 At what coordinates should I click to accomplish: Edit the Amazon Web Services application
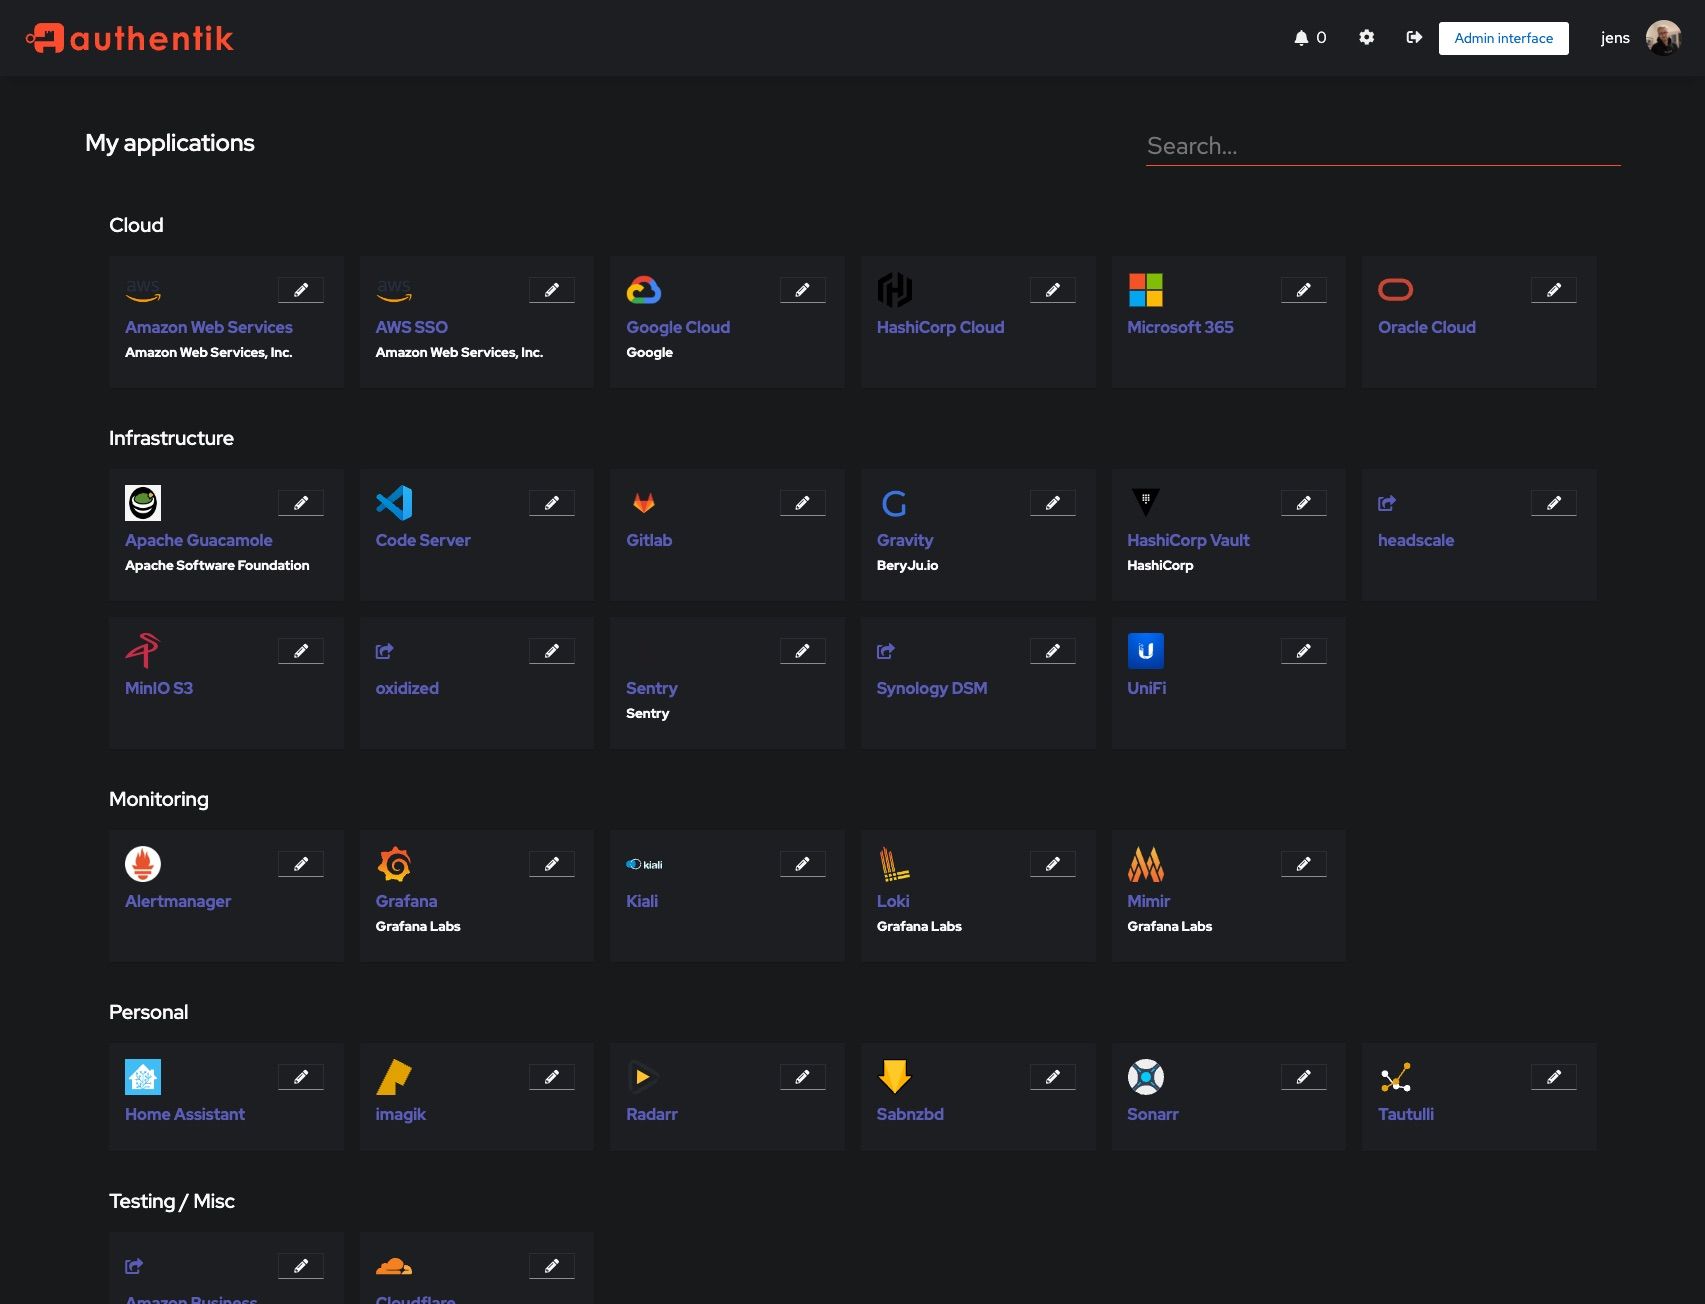tap(301, 290)
